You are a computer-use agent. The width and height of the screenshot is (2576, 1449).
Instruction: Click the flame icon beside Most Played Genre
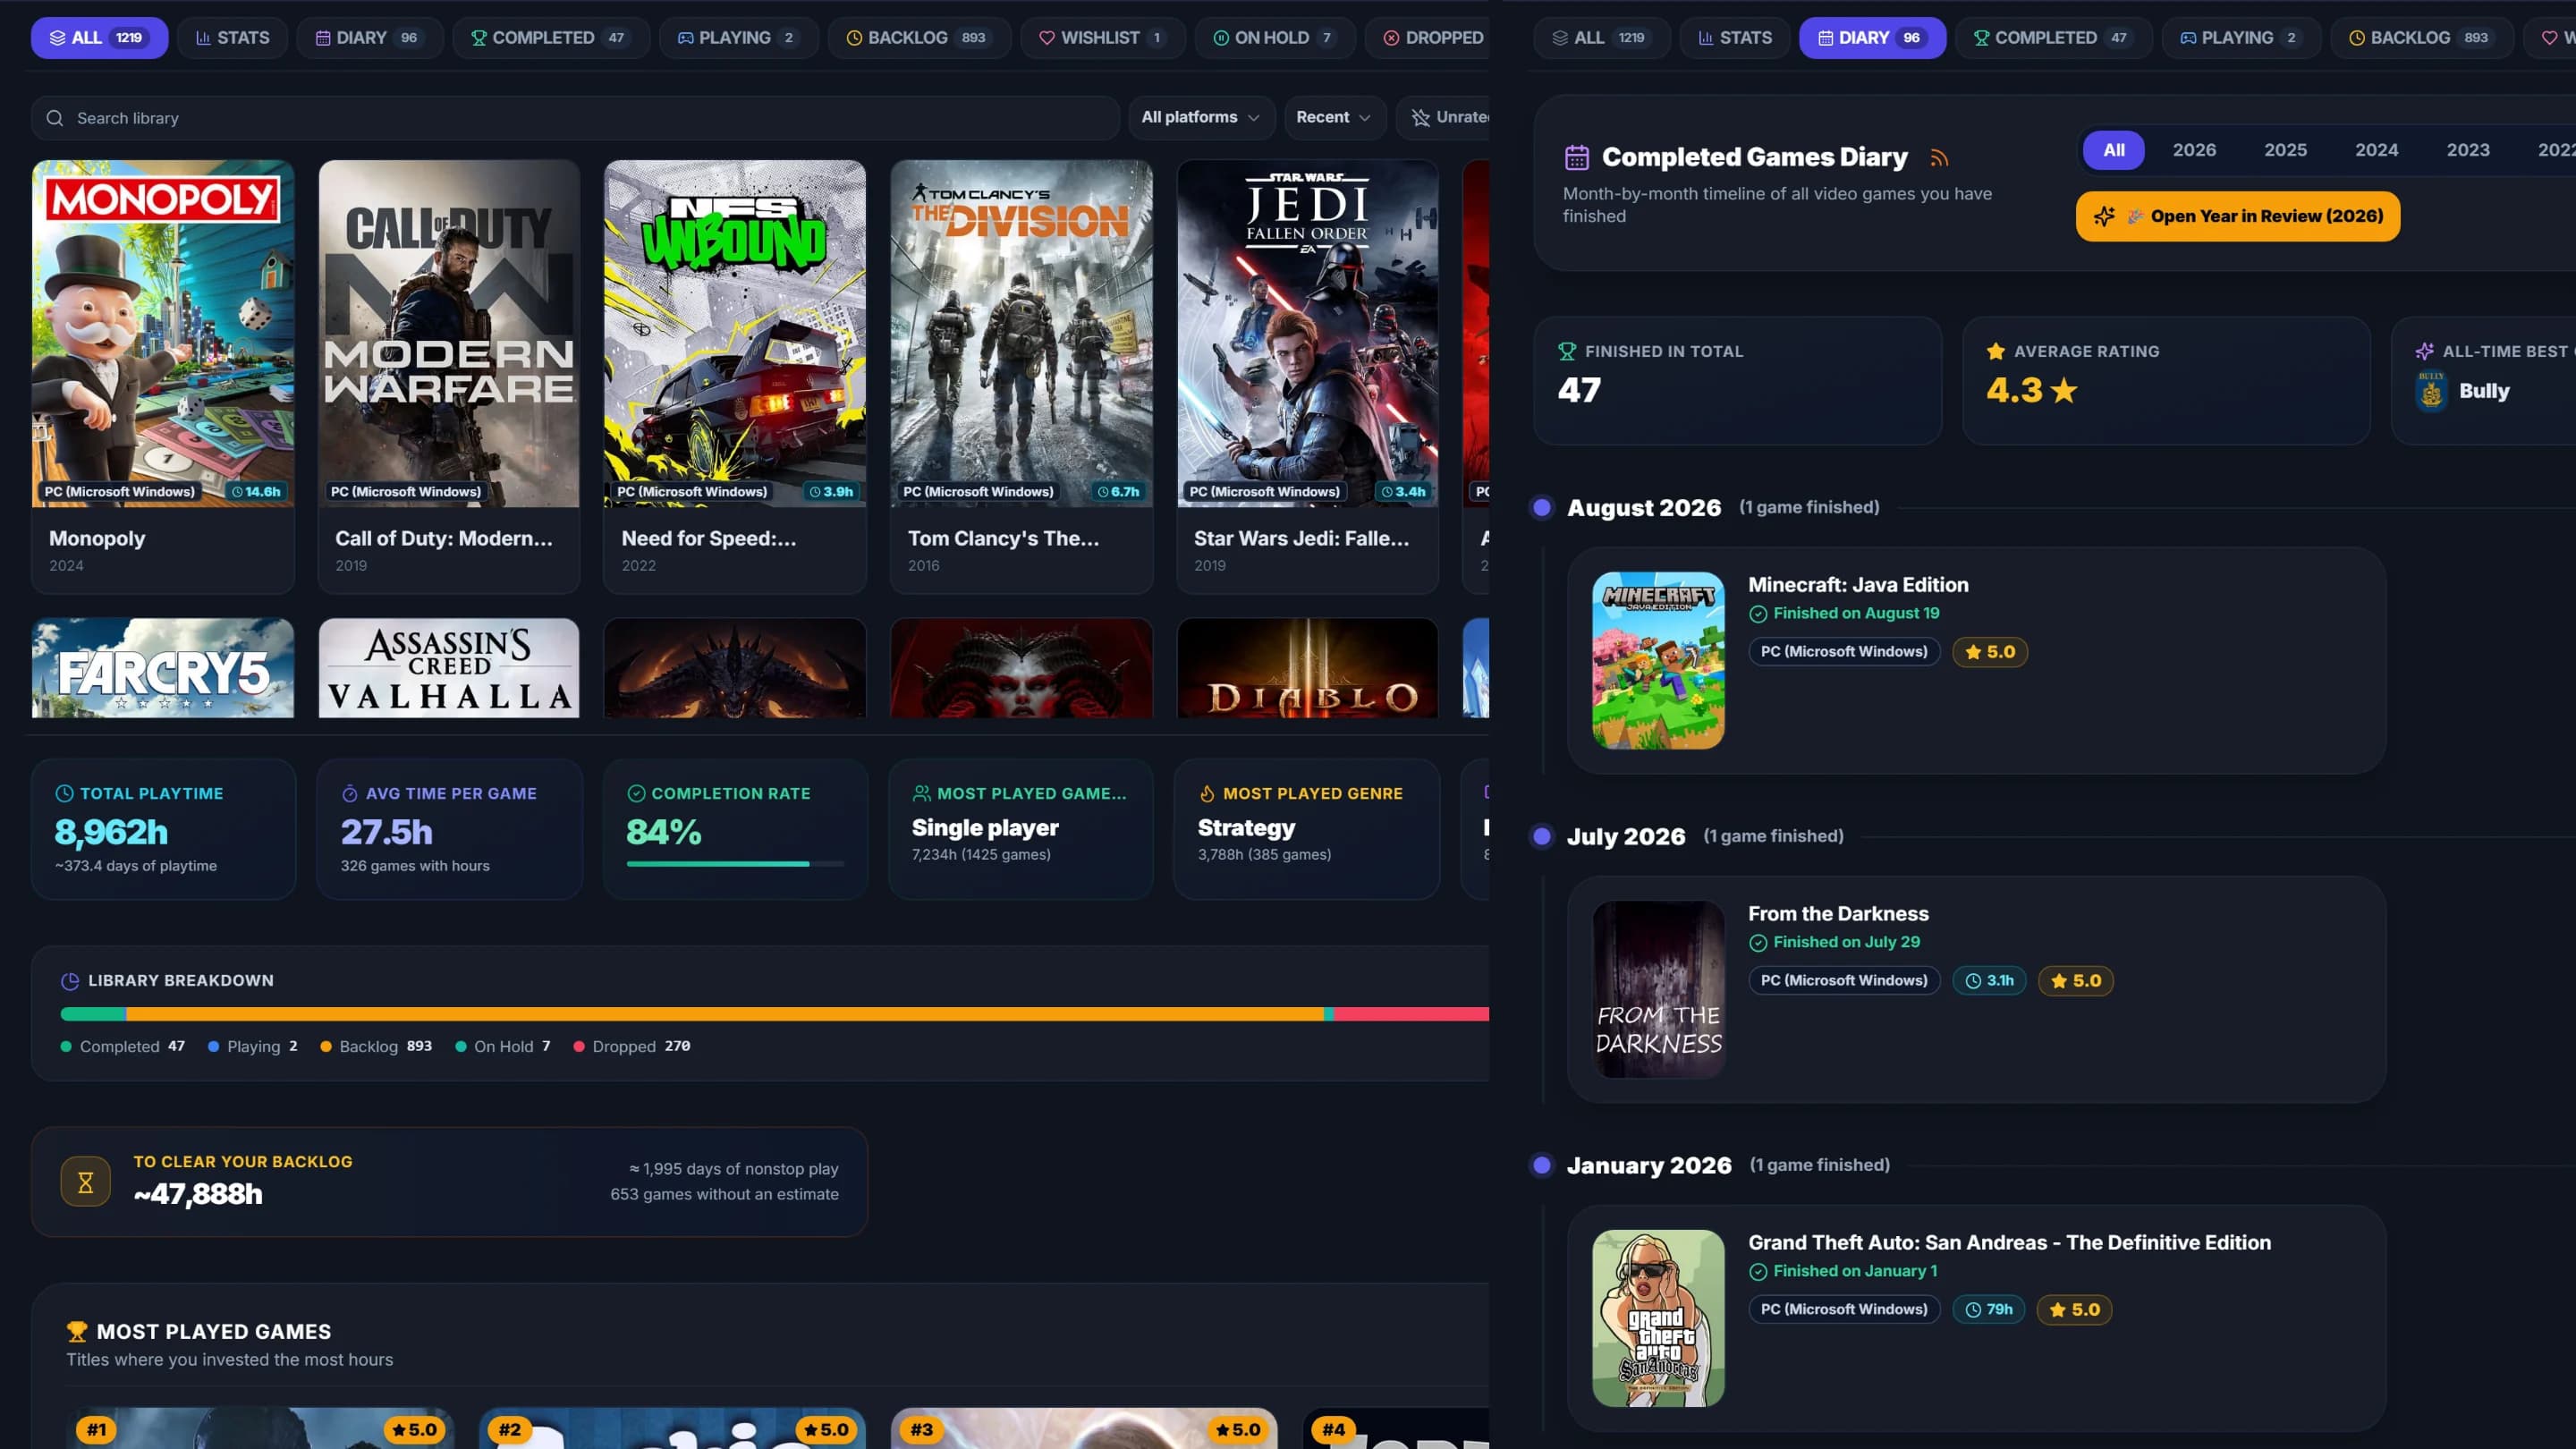click(x=1207, y=793)
